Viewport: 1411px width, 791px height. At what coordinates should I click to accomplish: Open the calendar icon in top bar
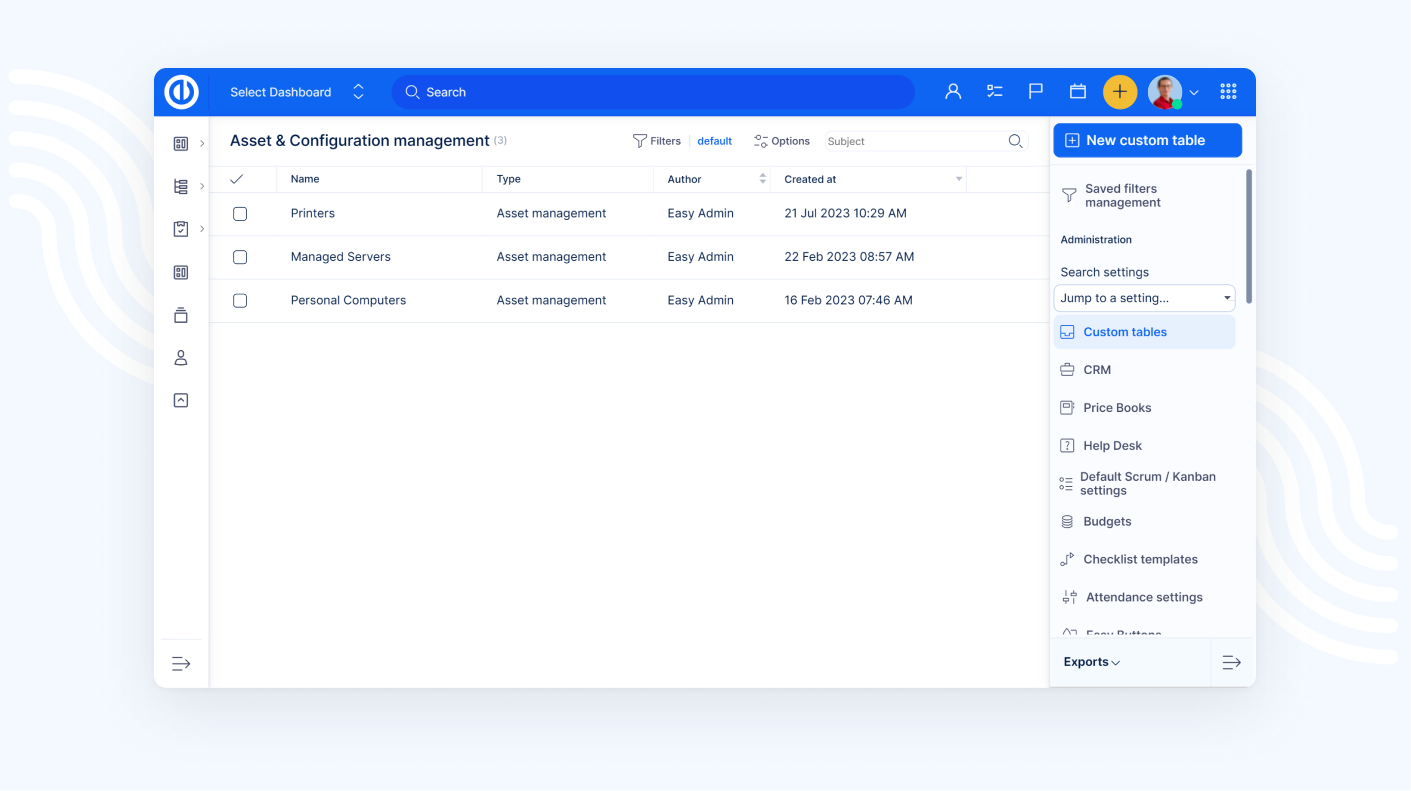point(1077,92)
